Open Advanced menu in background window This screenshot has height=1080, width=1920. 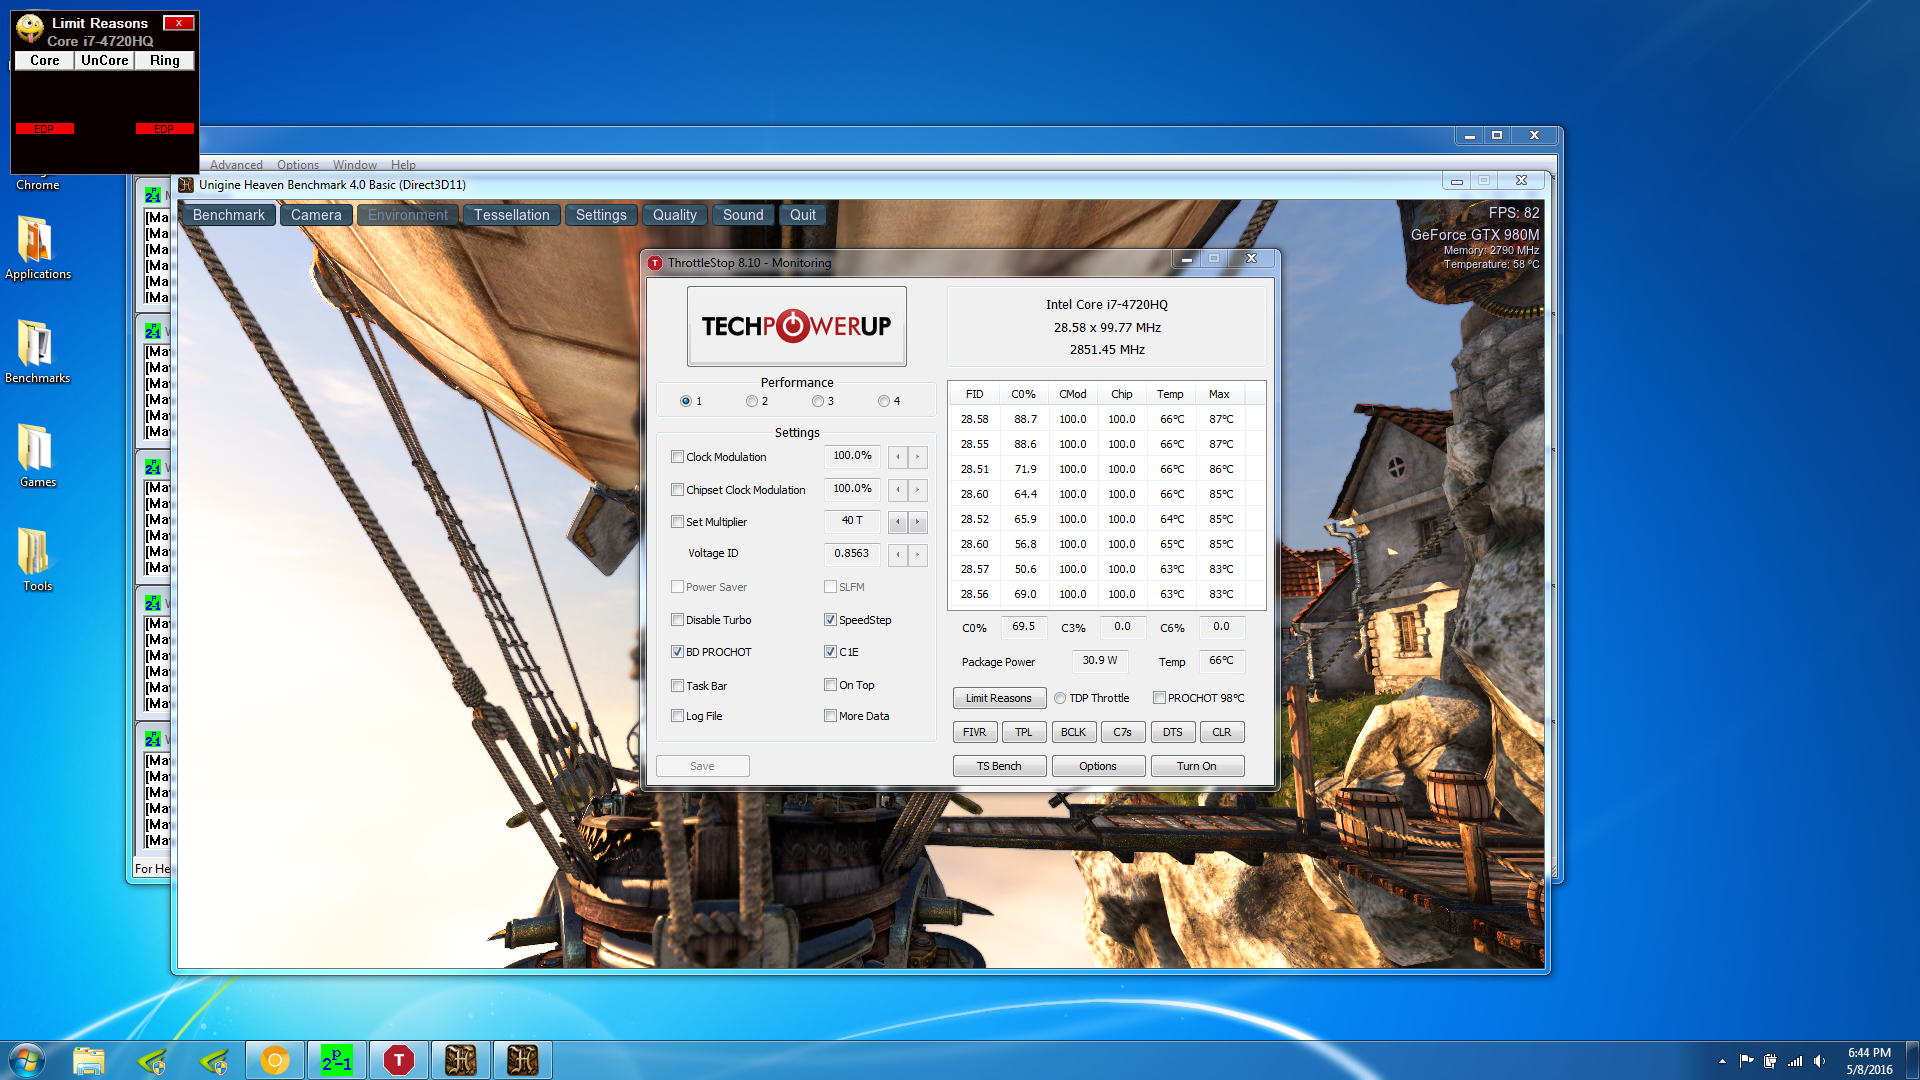pyautogui.click(x=236, y=165)
